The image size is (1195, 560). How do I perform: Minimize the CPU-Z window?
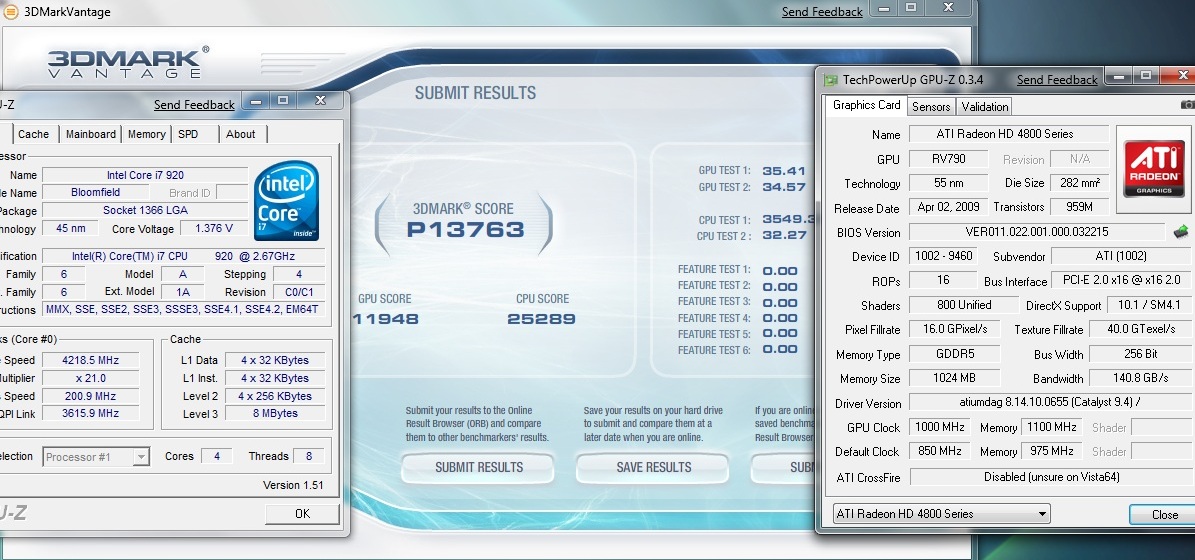[x=256, y=100]
